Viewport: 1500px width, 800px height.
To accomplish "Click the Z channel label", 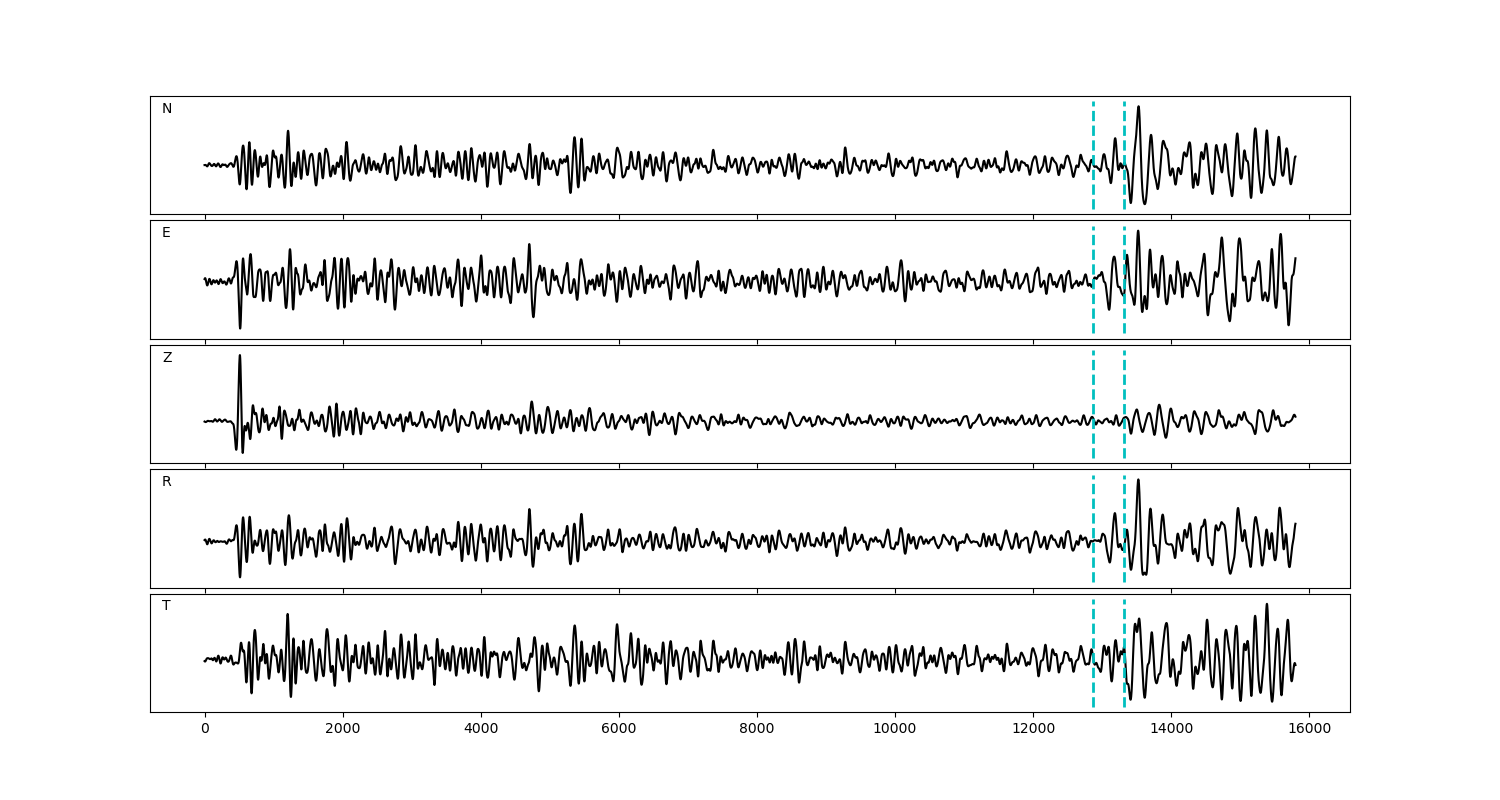I will pyautogui.click(x=167, y=358).
